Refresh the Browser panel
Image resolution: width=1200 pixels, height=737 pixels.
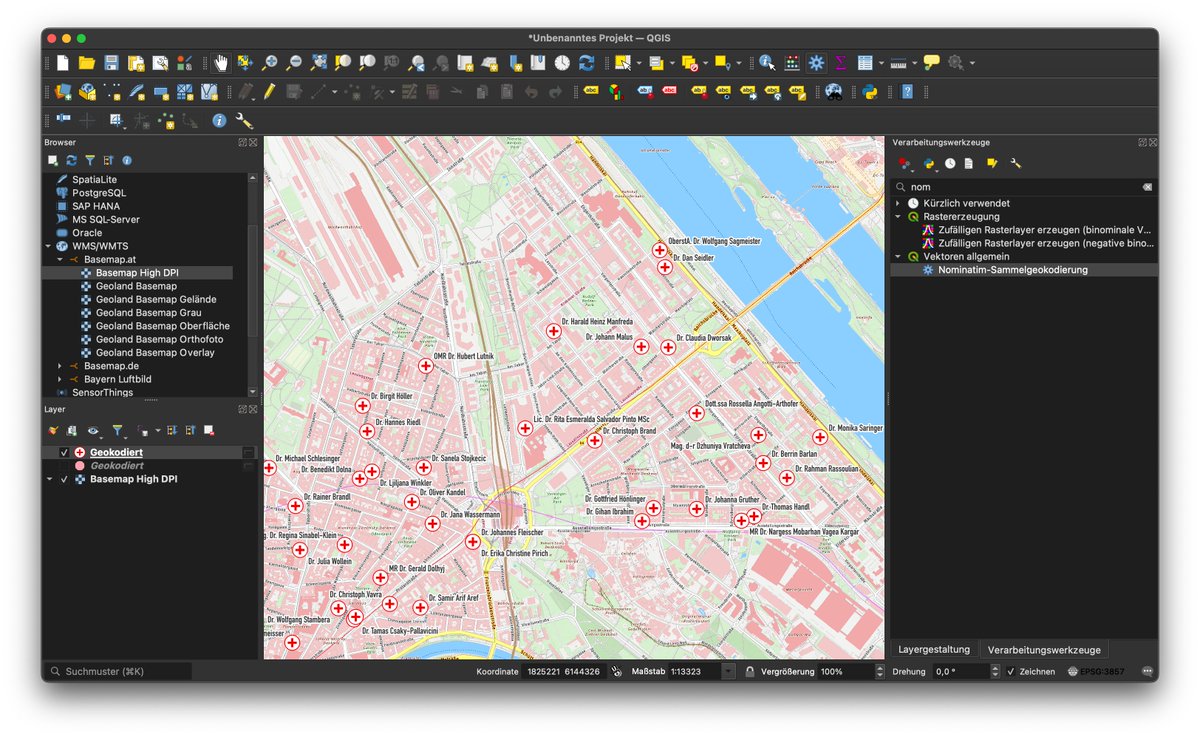click(71, 160)
